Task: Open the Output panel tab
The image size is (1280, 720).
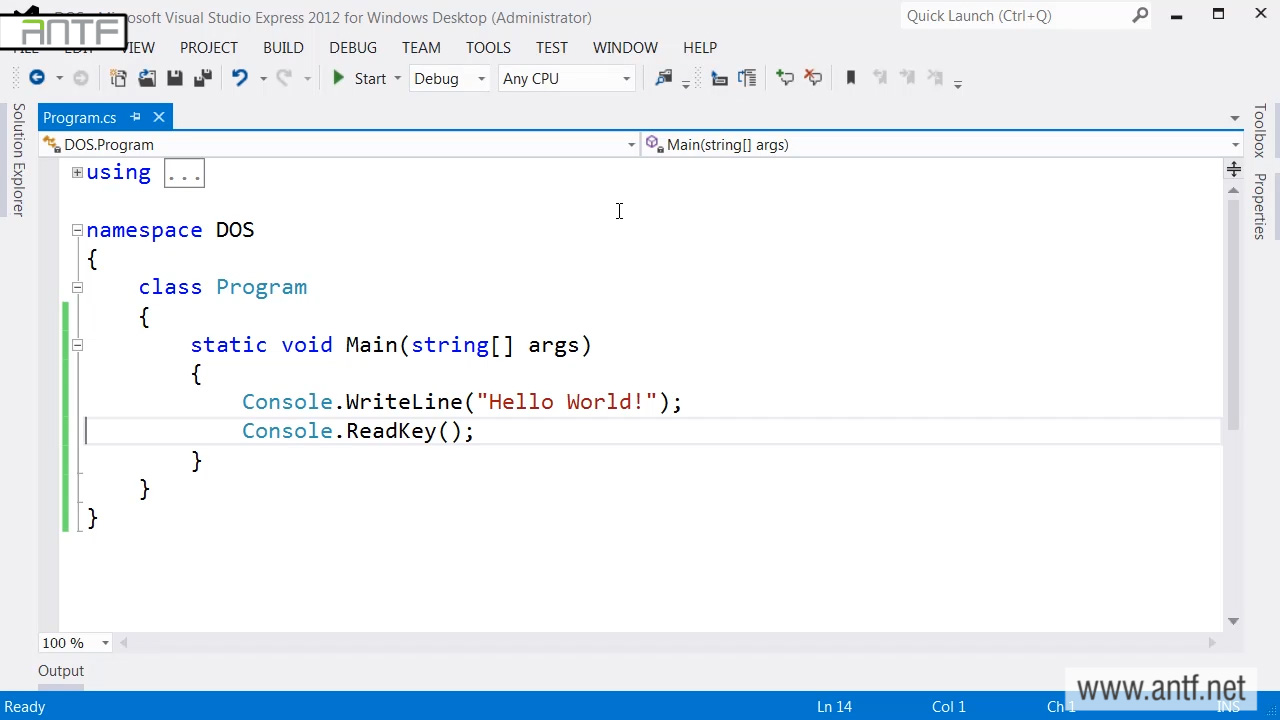Action: click(x=61, y=671)
